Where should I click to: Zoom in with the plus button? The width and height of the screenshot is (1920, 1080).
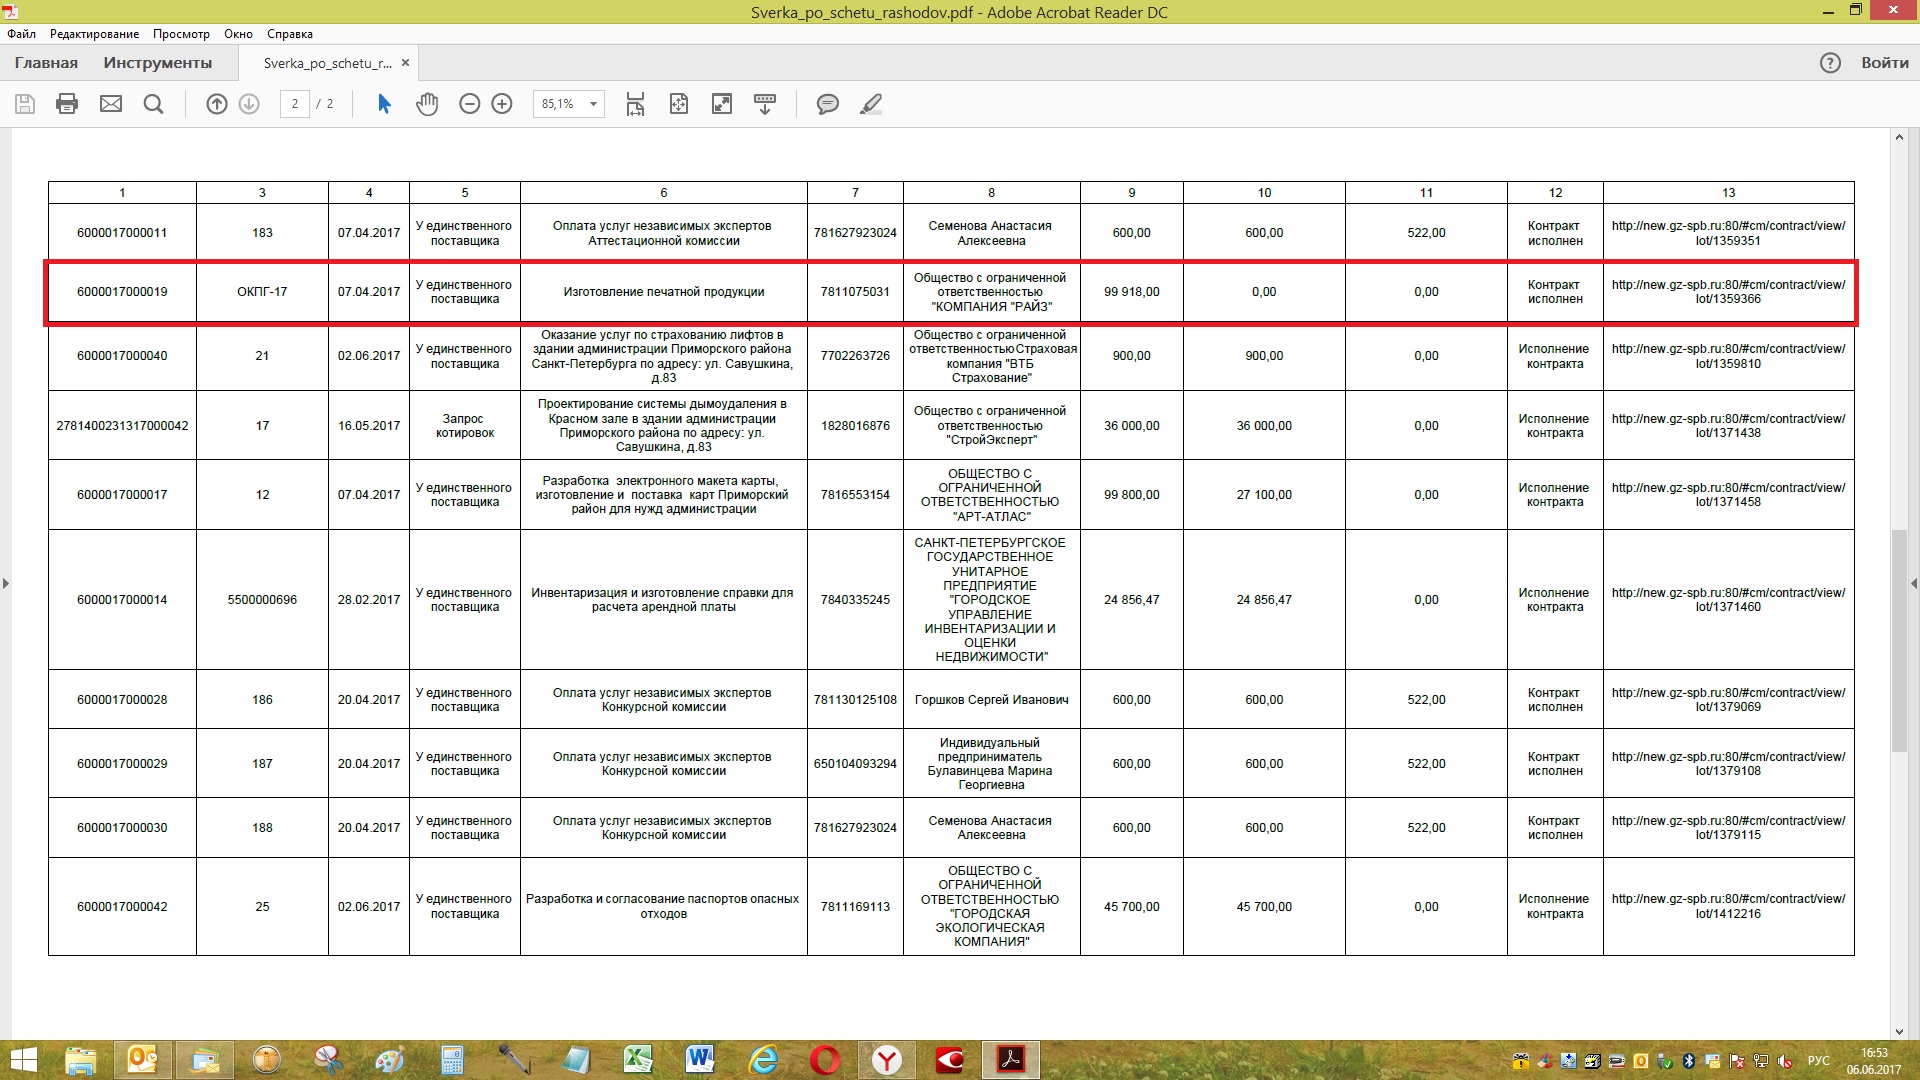click(x=502, y=104)
